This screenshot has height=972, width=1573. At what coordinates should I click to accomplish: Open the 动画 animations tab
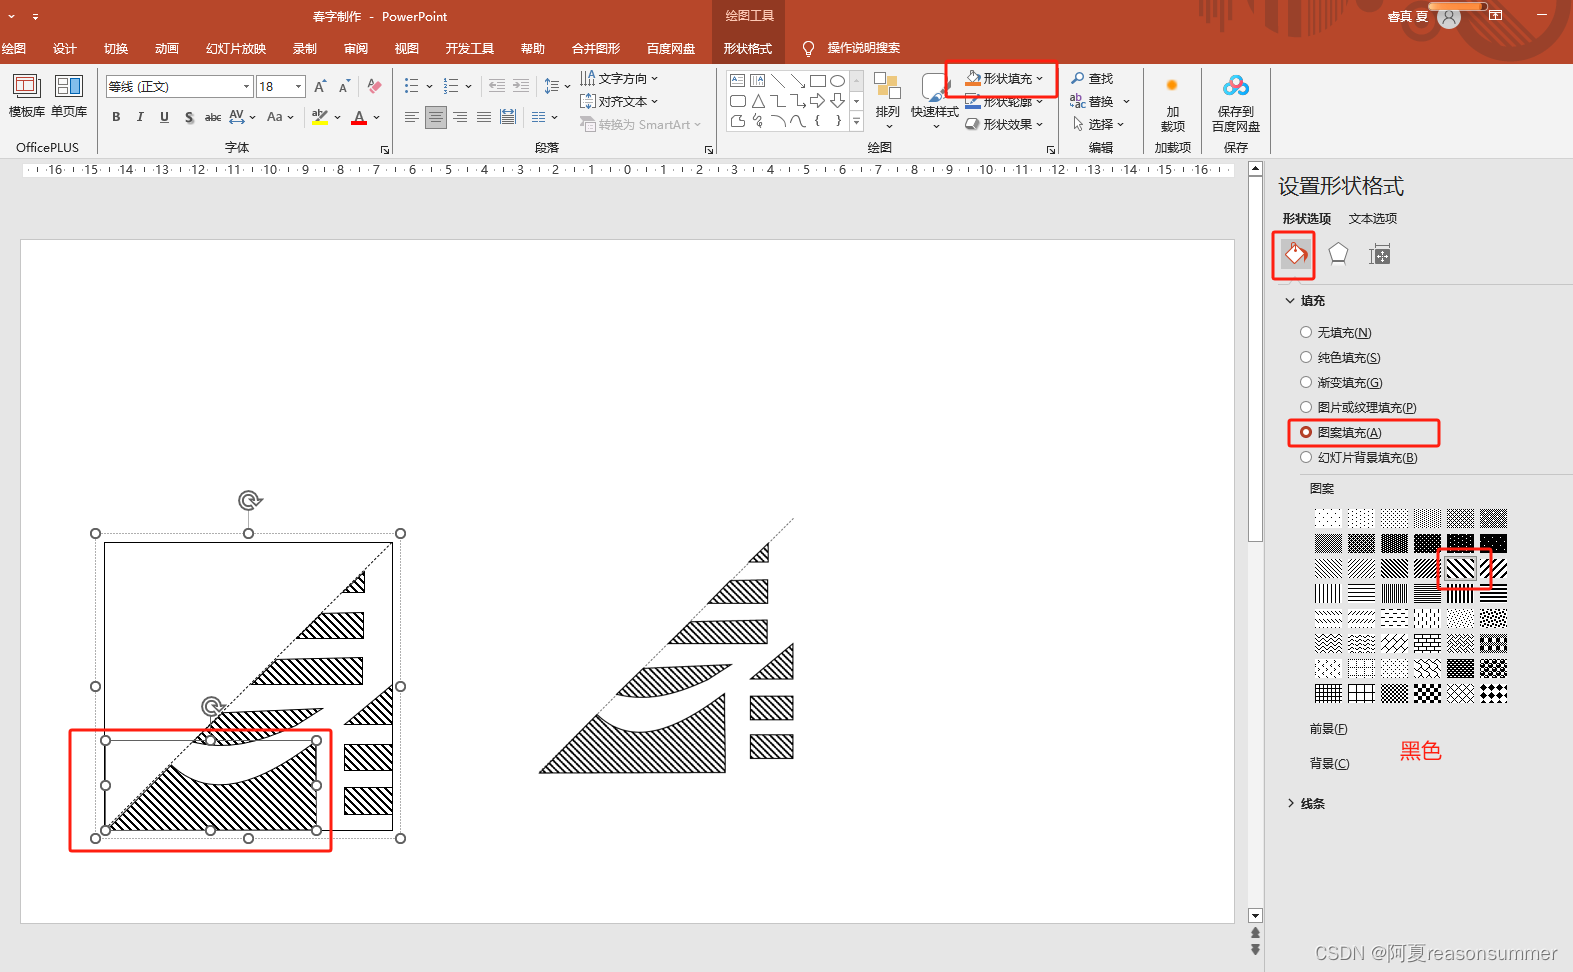tap(167, 49)
